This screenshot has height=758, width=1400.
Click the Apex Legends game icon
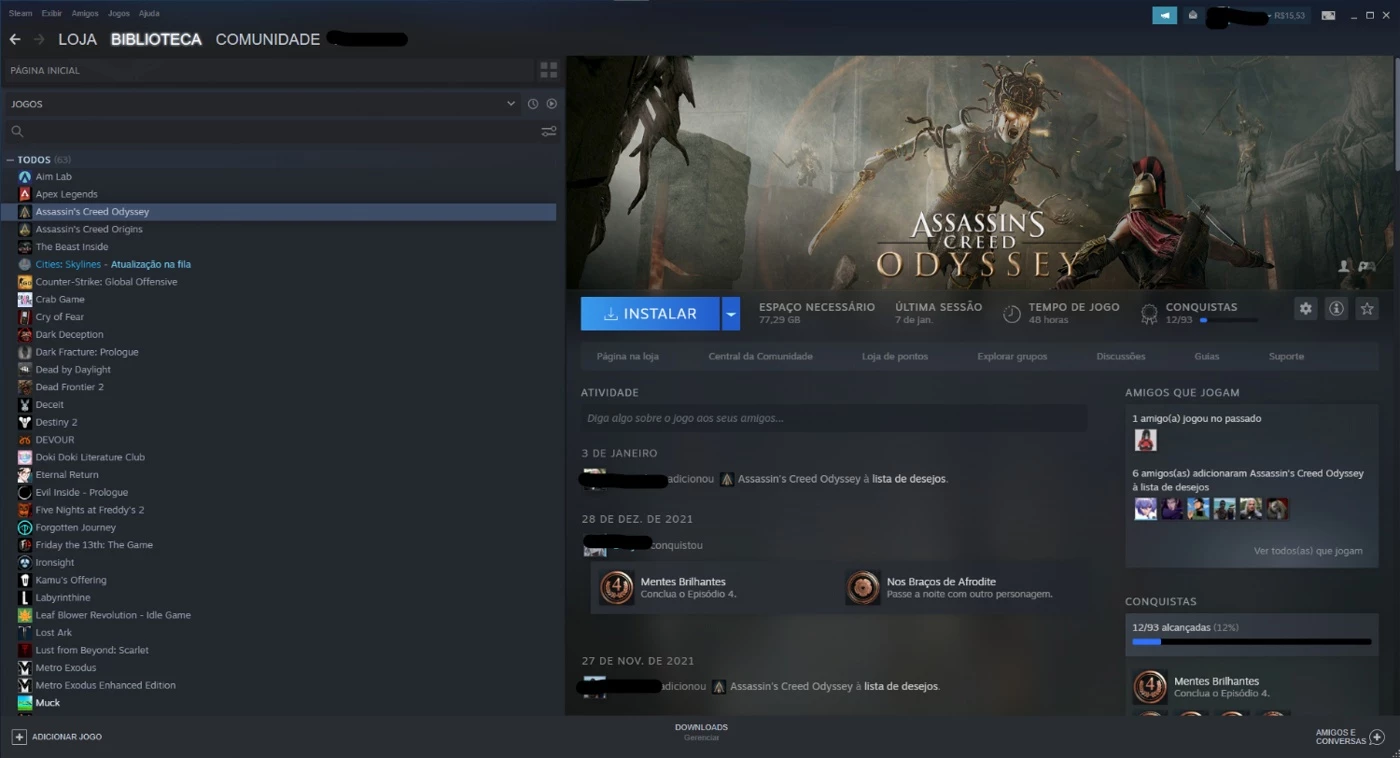point(25,194)
